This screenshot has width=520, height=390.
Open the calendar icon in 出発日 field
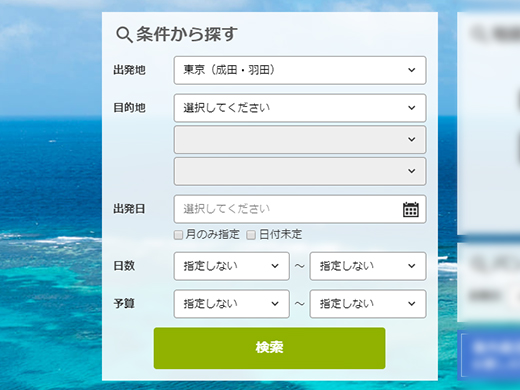[x=411, y=209]
